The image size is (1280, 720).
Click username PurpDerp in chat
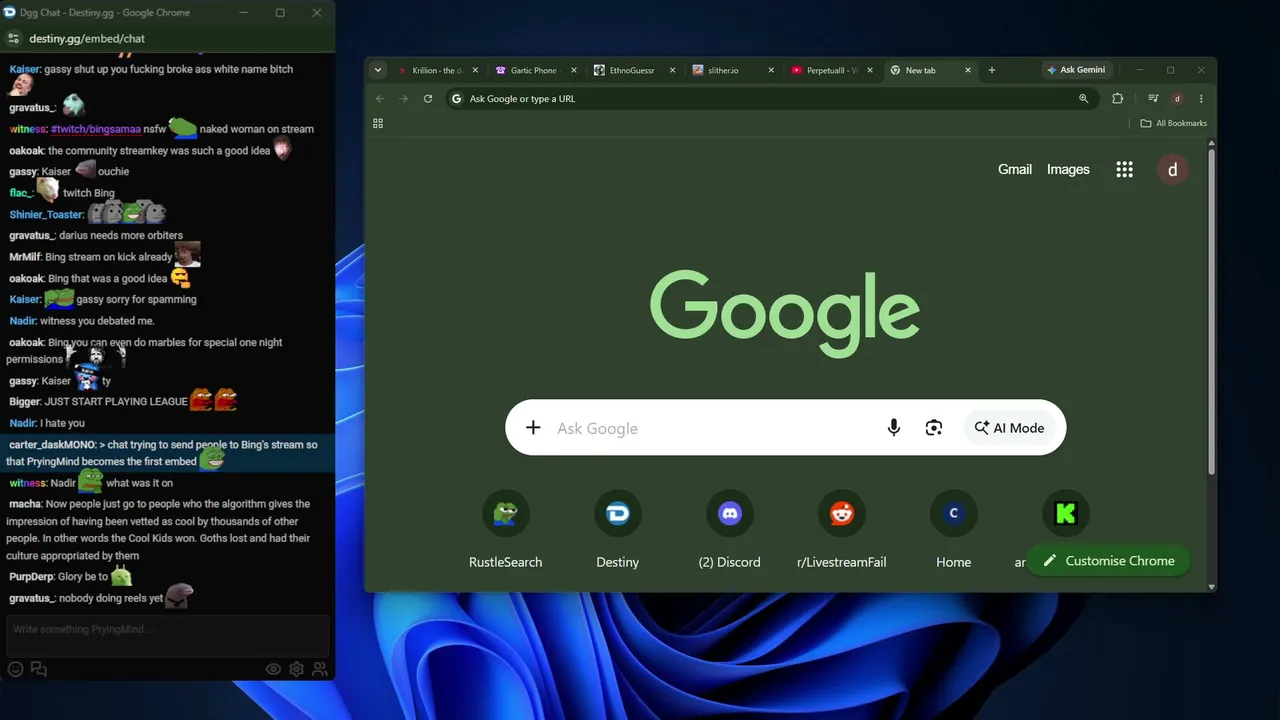pyautogui.click(x=32, y=577)
